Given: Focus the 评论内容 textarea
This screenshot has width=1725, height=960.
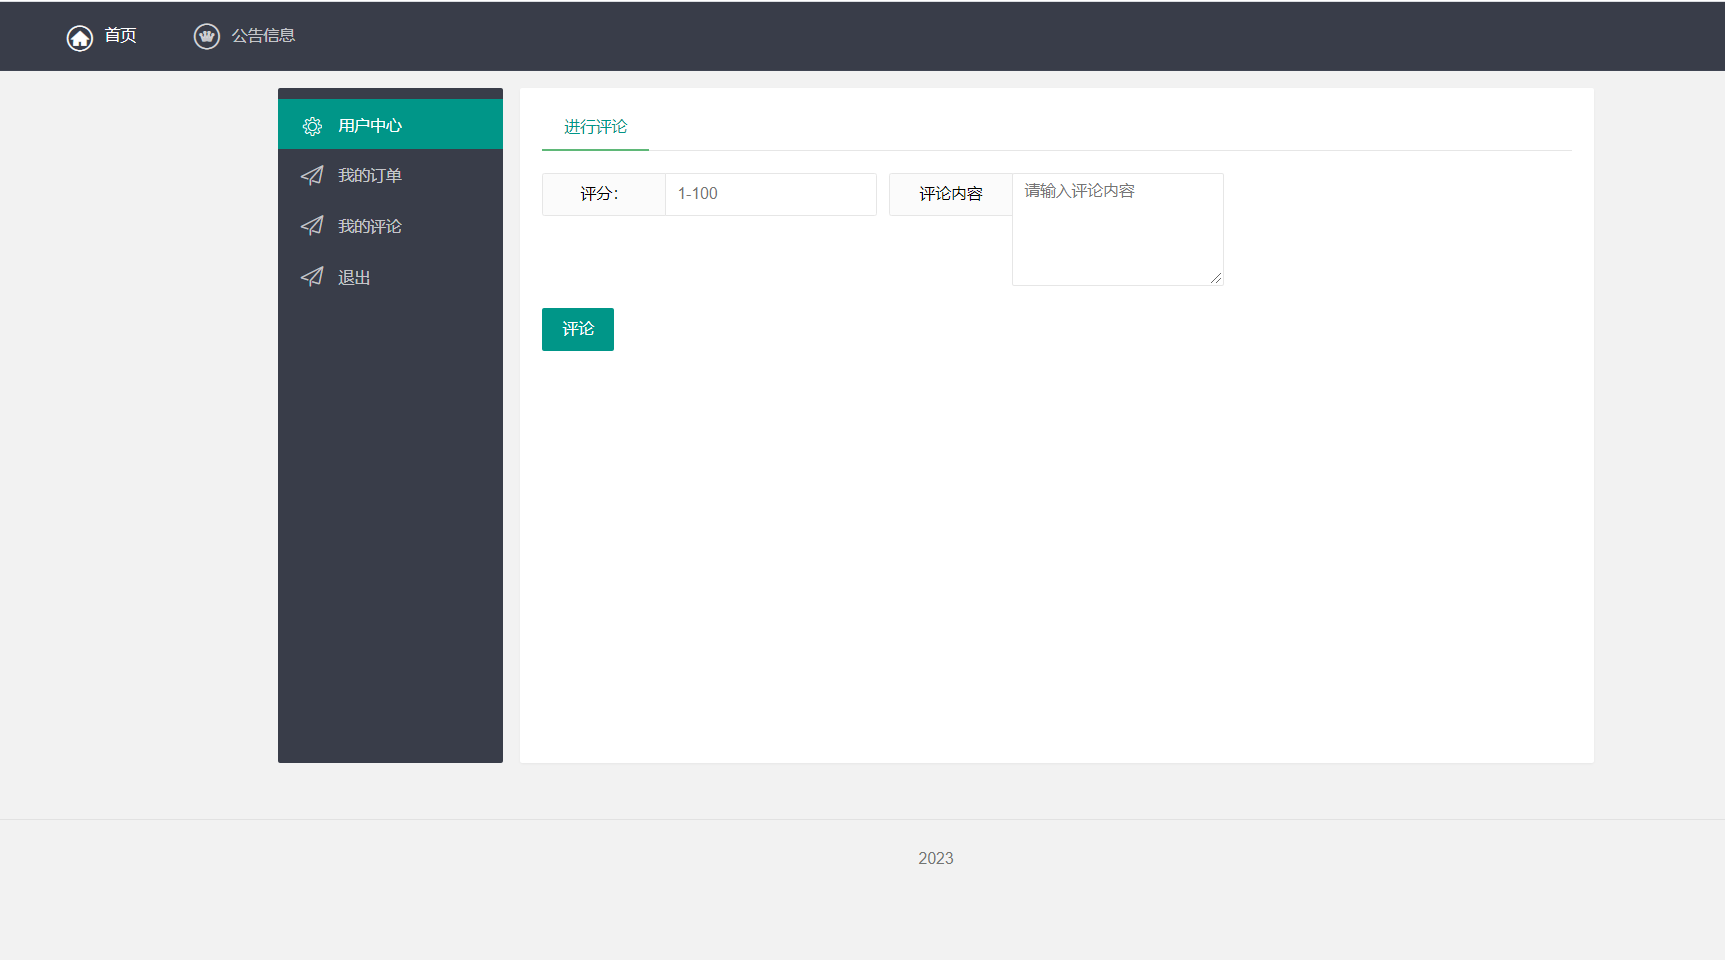Looking at the screenshot, I should (1118, 229).
